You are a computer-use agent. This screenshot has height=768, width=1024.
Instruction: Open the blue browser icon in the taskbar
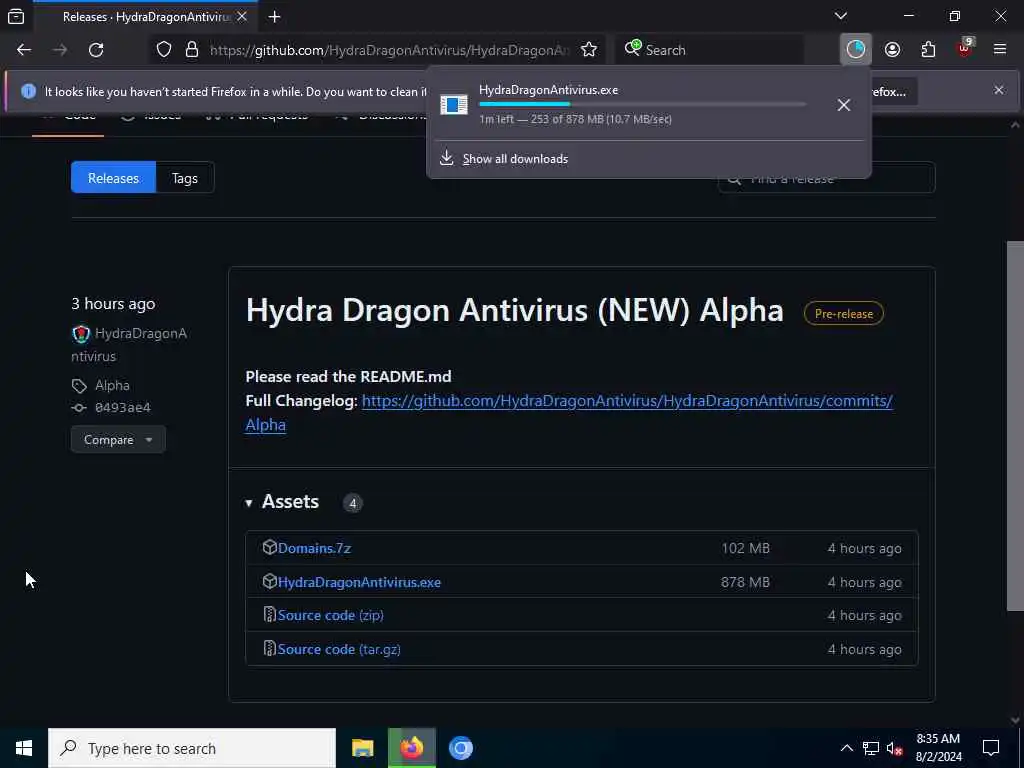coord(460,748)
